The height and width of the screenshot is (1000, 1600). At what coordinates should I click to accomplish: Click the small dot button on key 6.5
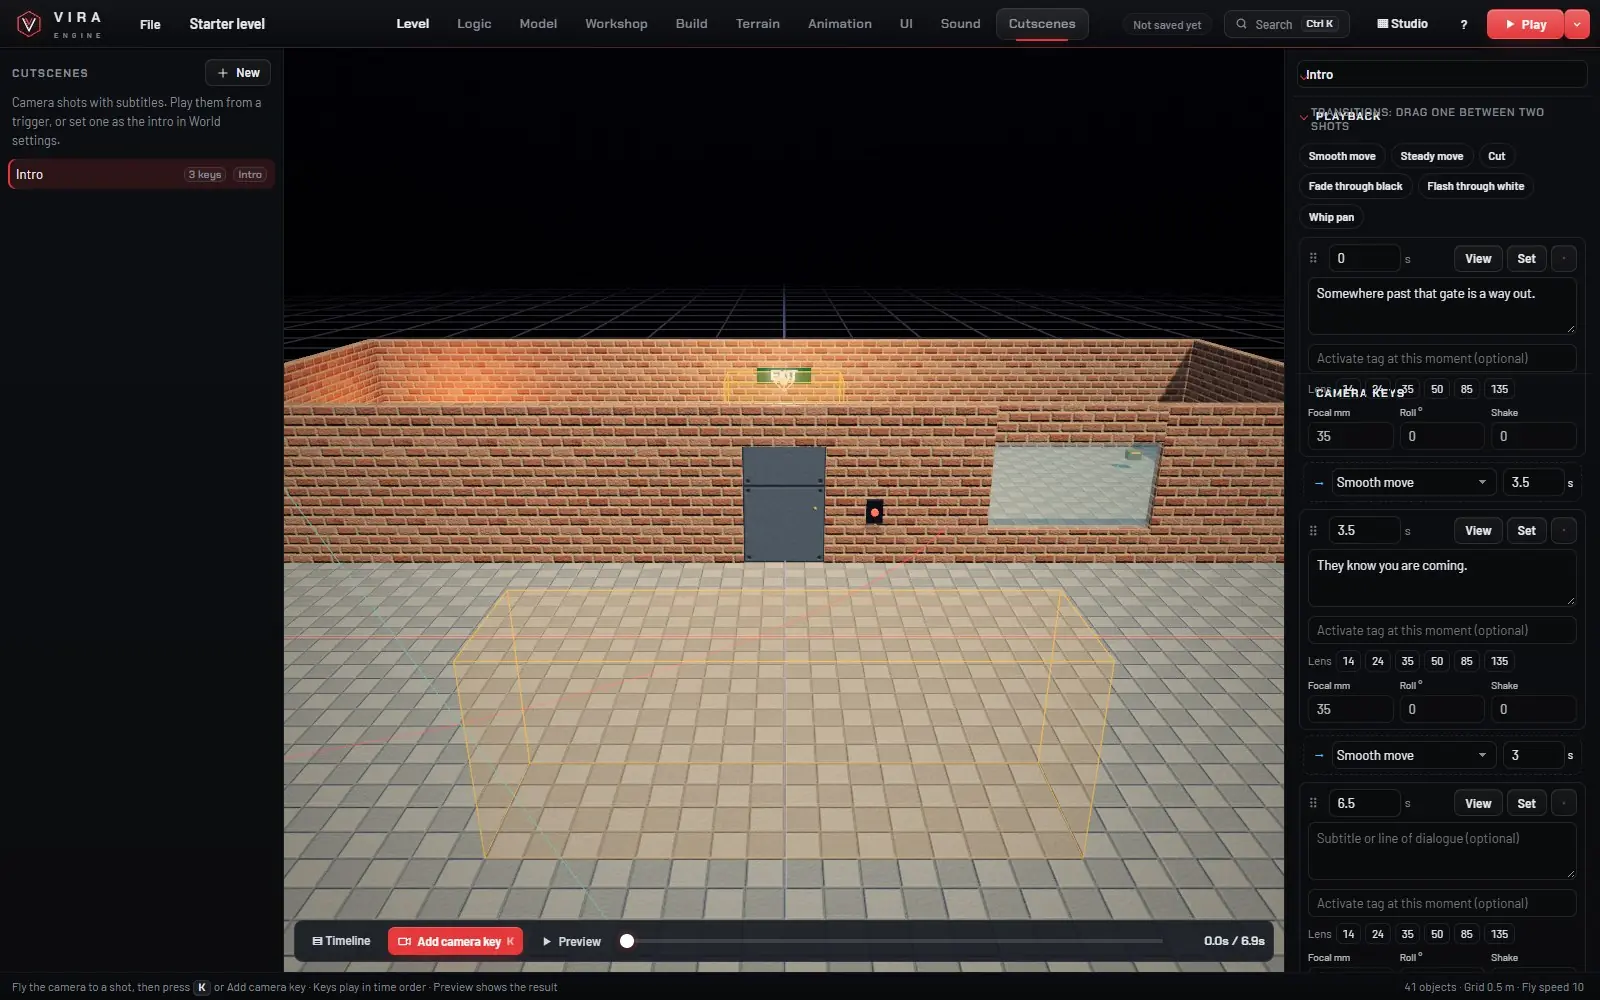point(1564,803)
